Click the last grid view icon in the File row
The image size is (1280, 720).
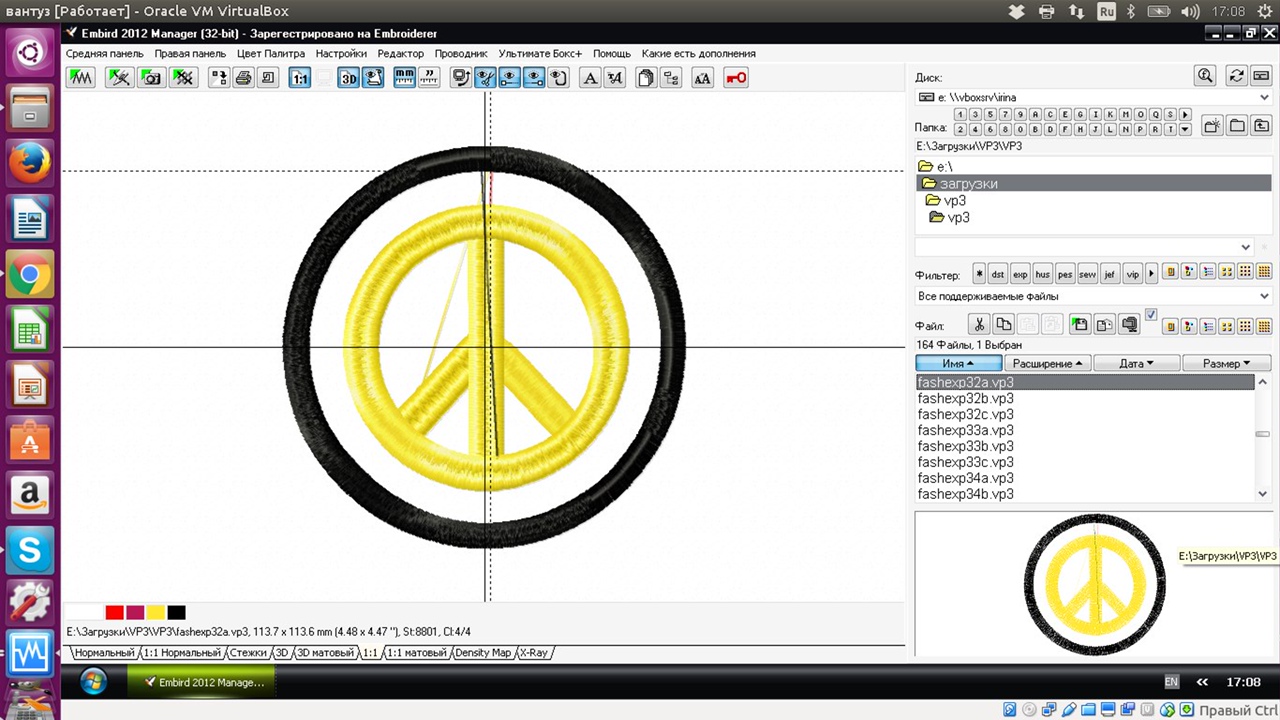[1264, 326]
